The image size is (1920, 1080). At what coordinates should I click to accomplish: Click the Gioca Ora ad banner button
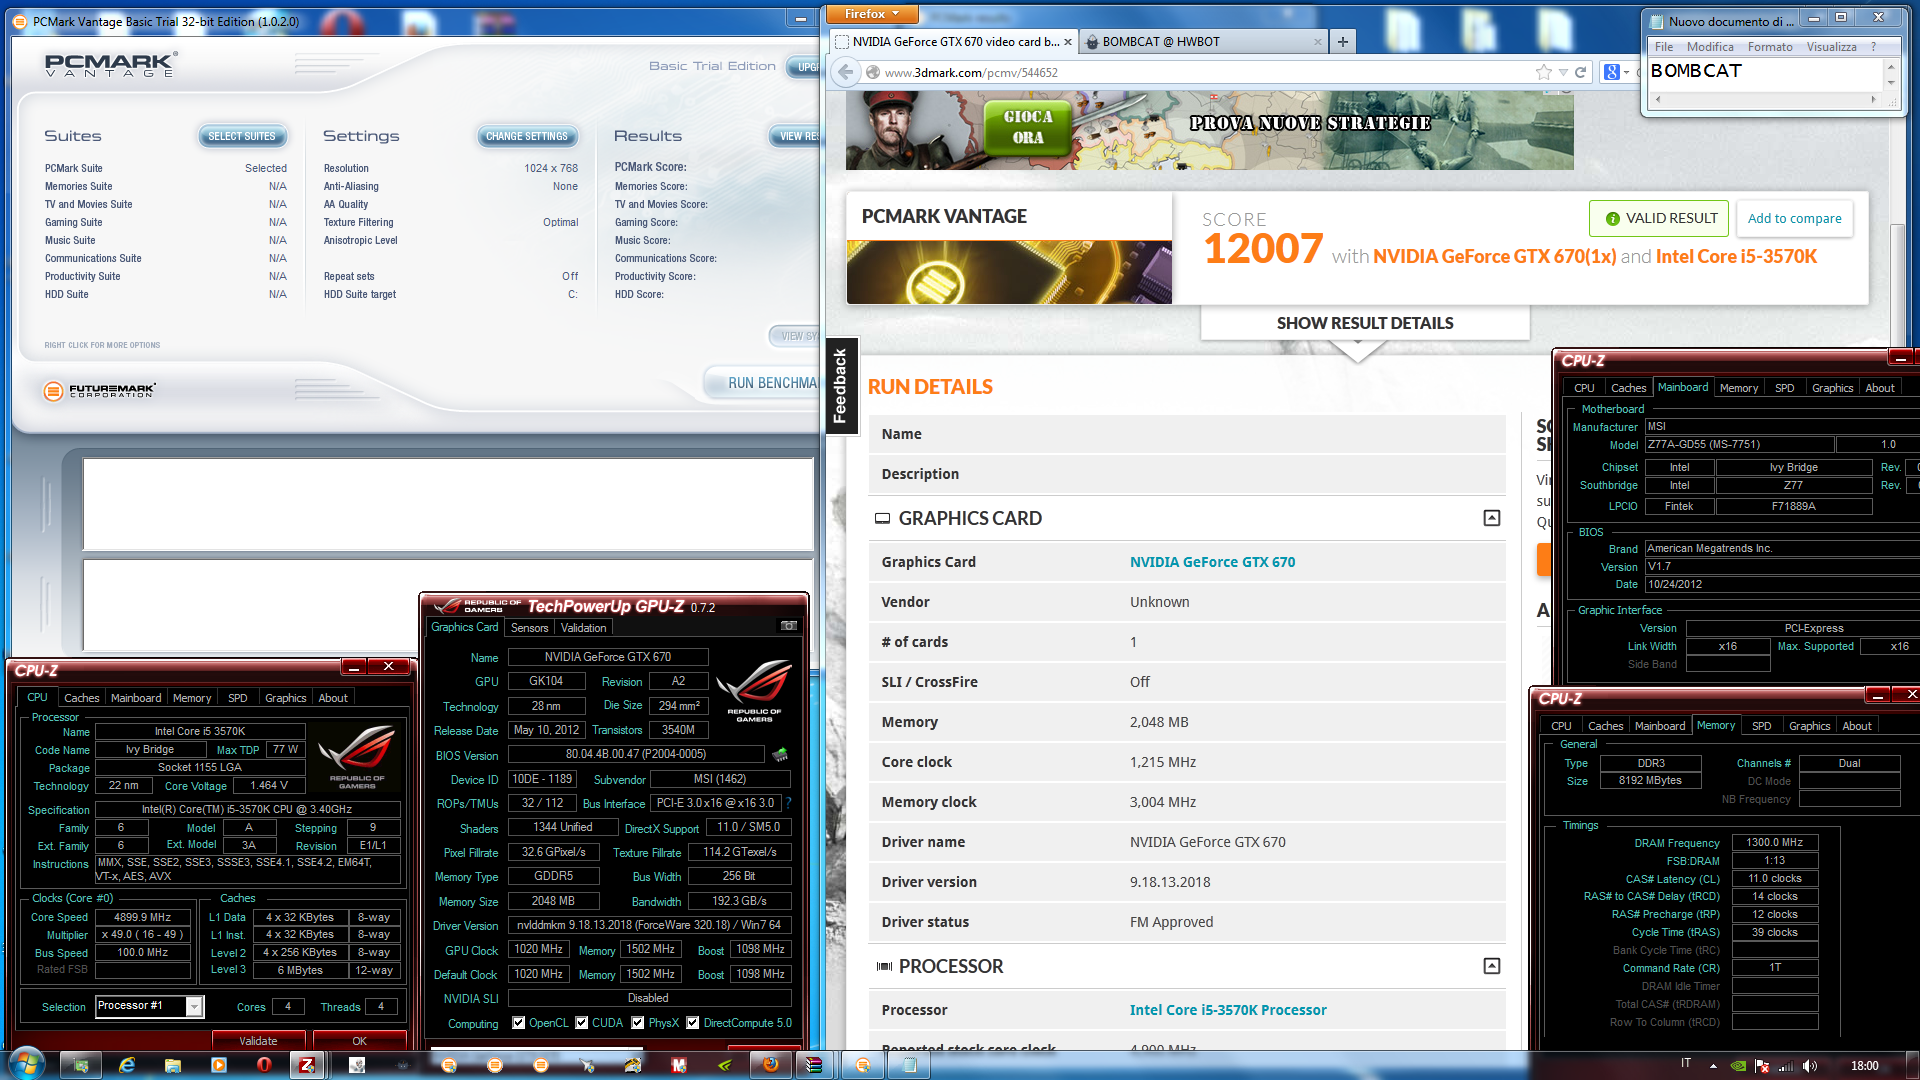[x=1028, y=127]
